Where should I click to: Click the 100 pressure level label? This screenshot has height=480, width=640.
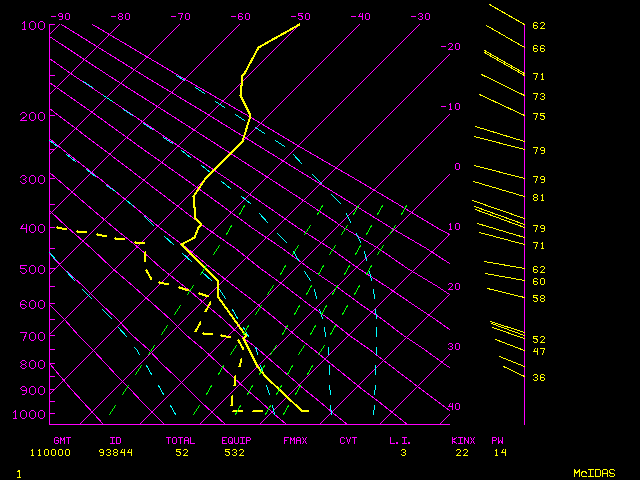click(x=33, y=25)
